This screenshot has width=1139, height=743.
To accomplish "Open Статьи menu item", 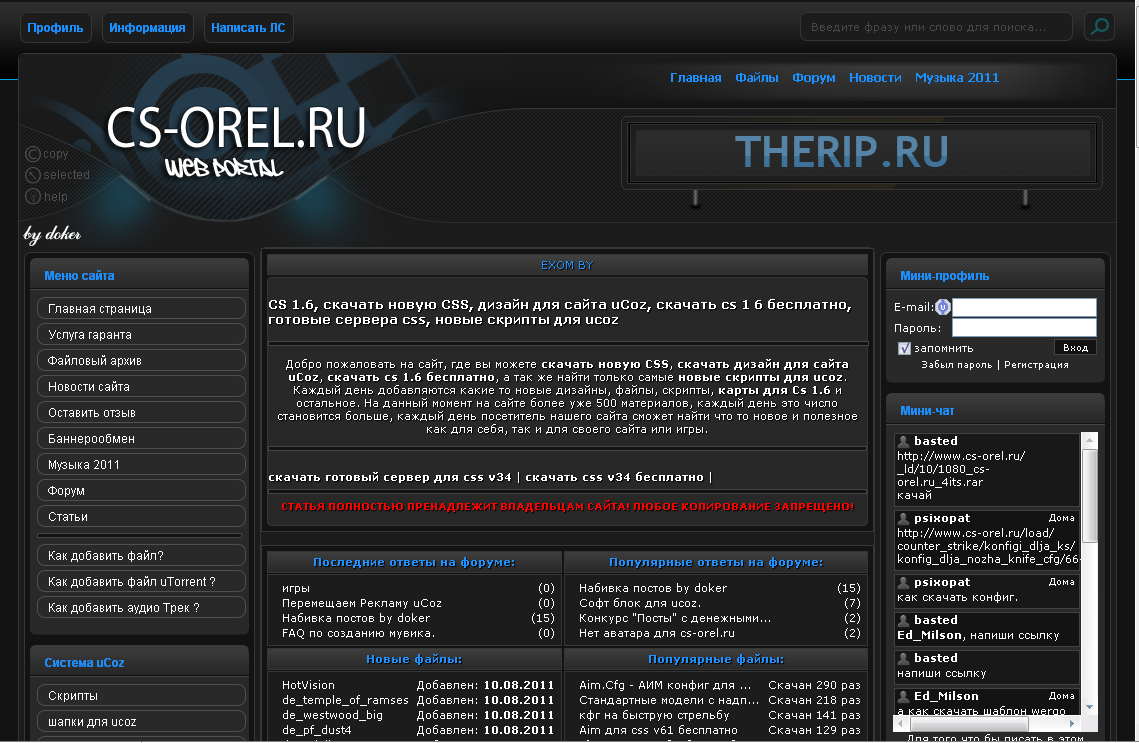I will click(141, 517).
